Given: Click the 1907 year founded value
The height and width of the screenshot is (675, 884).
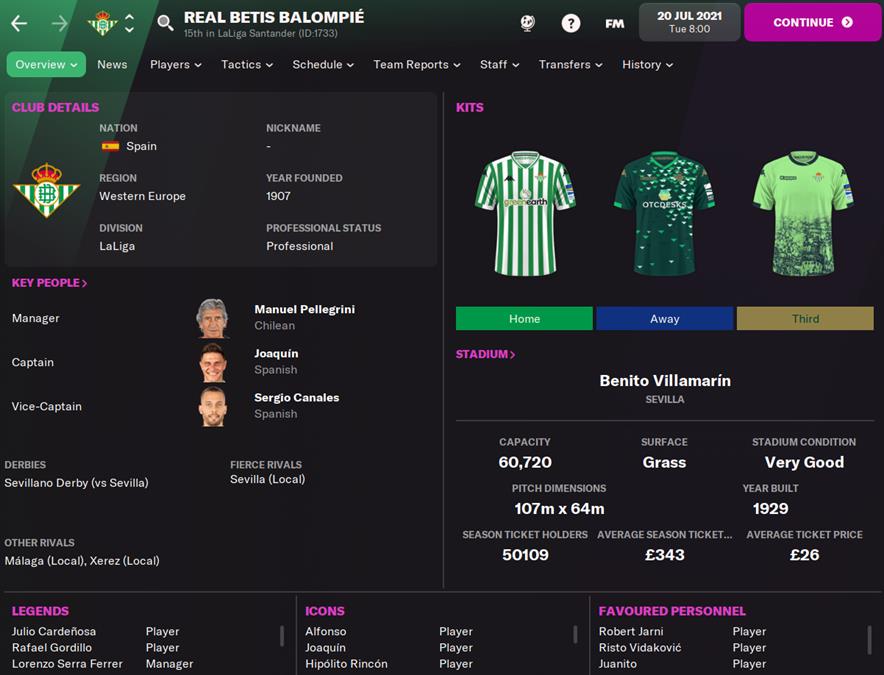Looking at the screenshot, I should (279, 196).
